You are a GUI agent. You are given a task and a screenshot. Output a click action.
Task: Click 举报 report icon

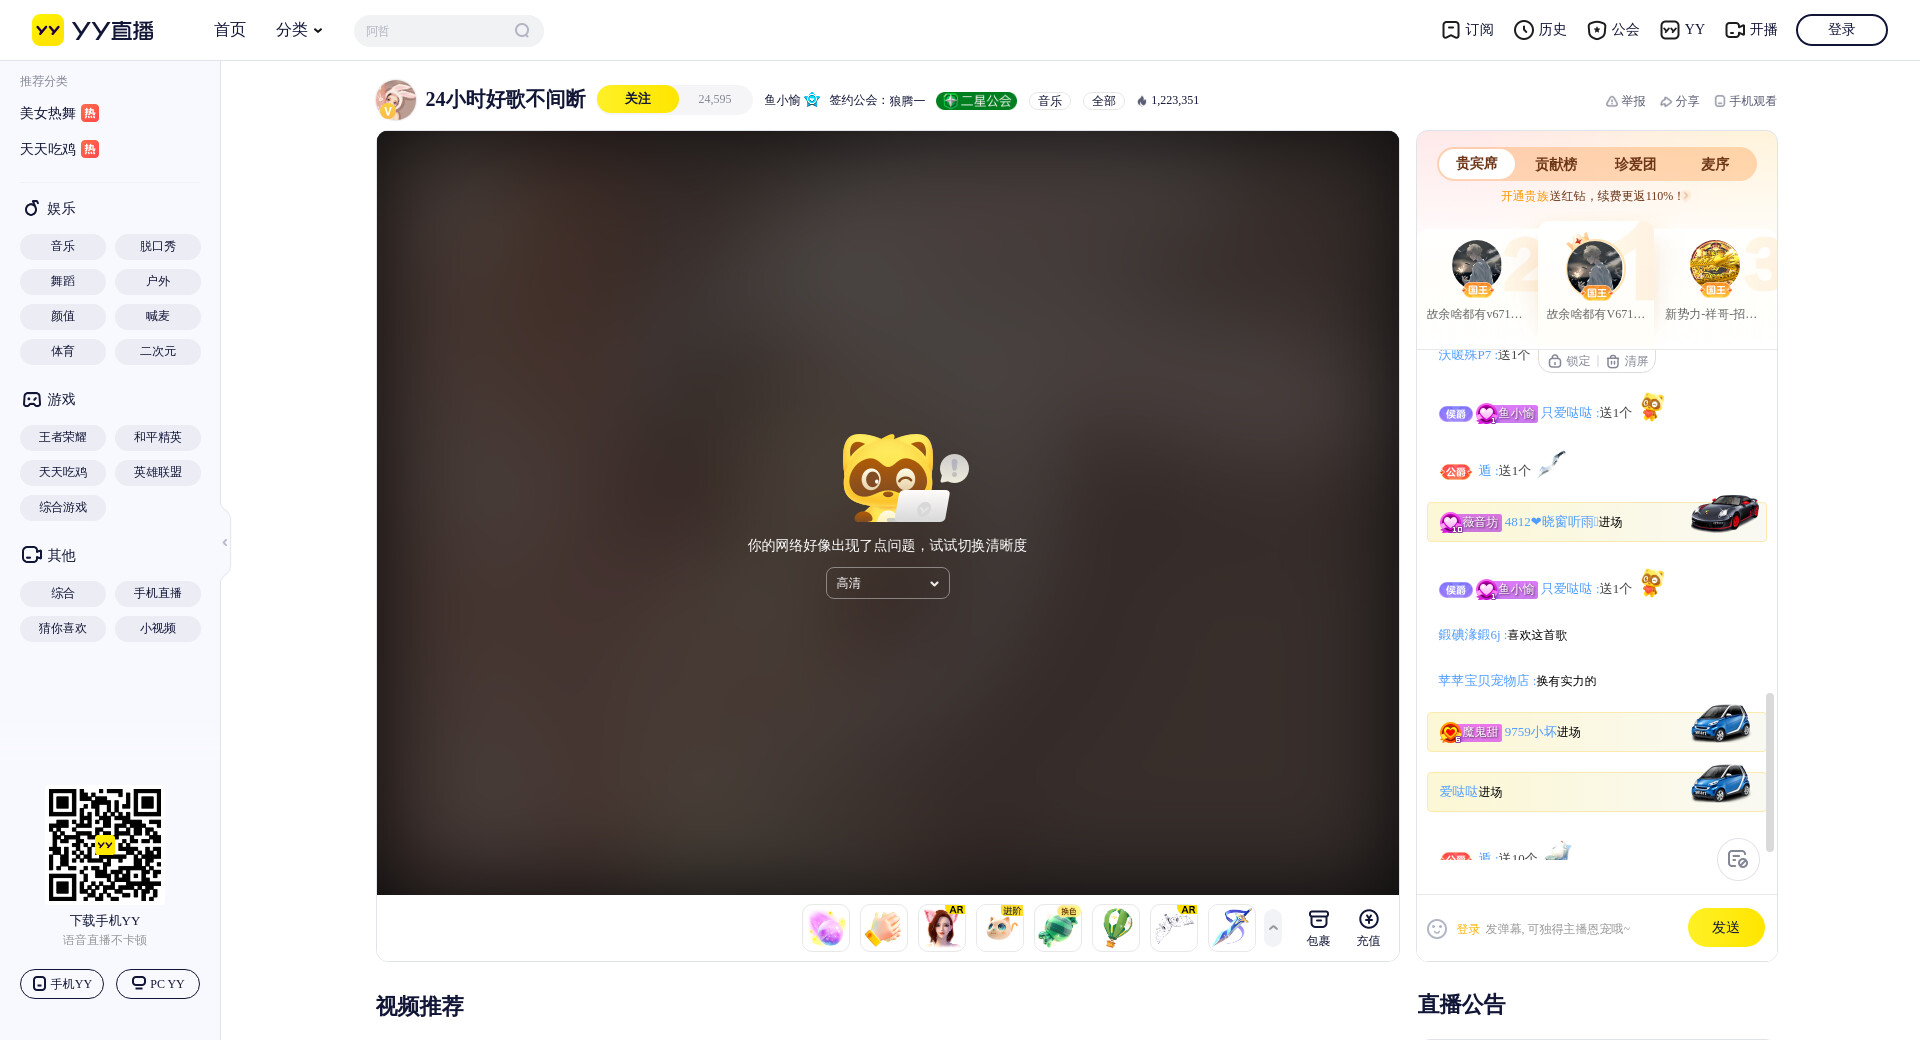pos(1611,101)
